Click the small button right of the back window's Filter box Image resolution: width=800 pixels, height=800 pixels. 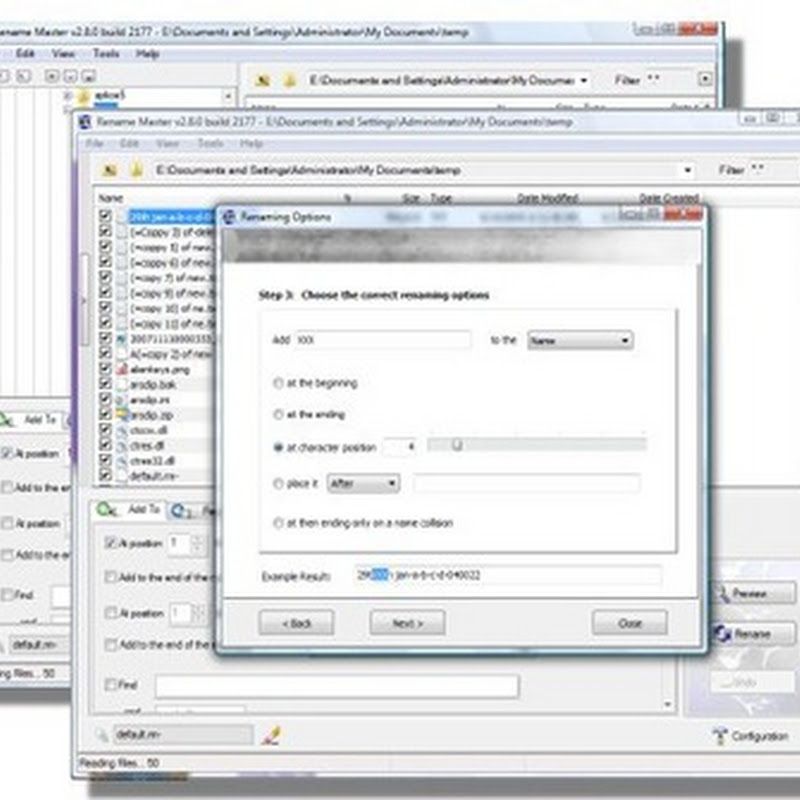705,79
